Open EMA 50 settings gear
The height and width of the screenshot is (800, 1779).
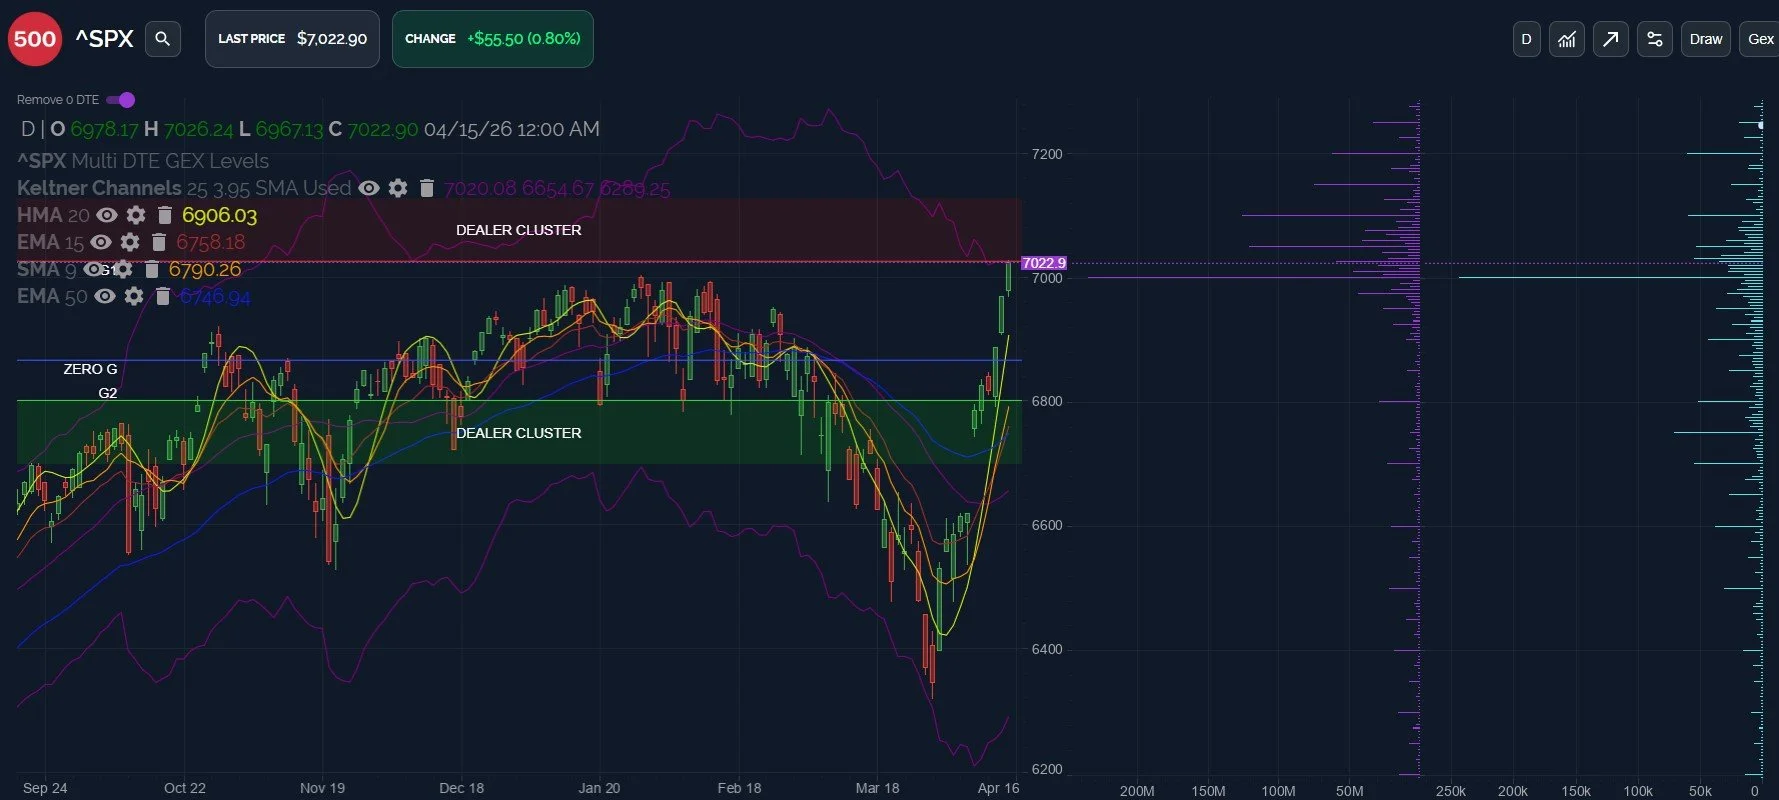click(134, 296)
